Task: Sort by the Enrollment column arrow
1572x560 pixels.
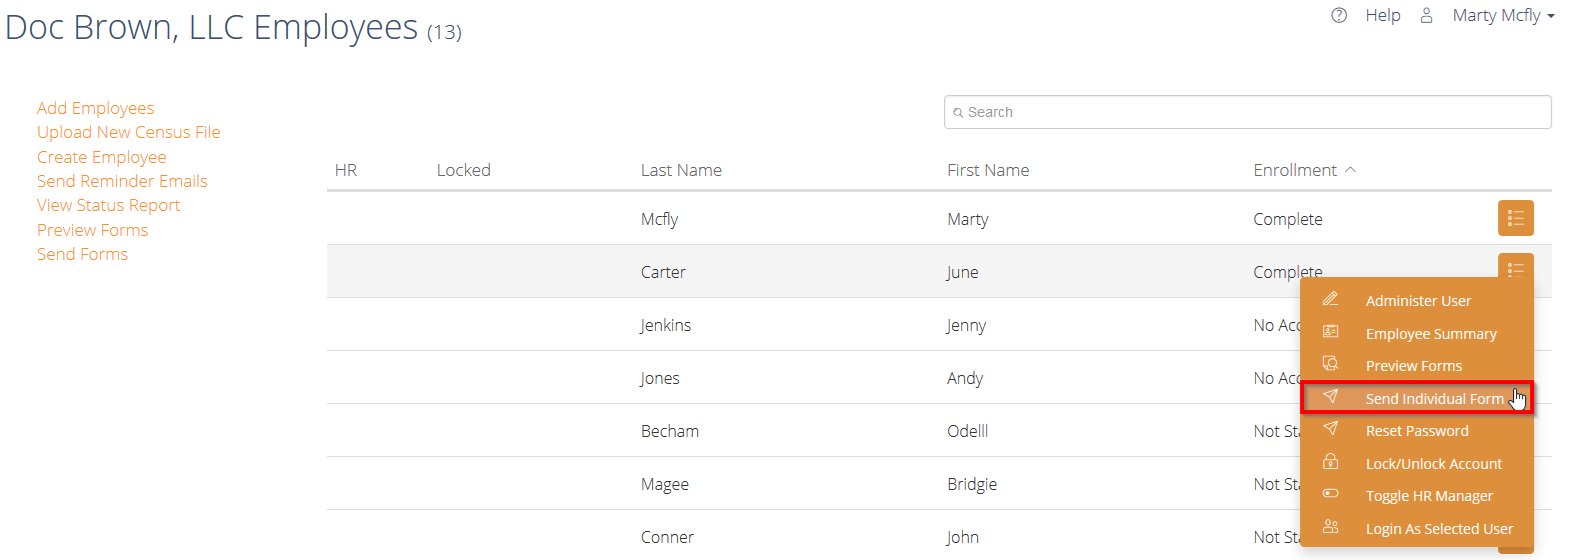Action: 1350,170
